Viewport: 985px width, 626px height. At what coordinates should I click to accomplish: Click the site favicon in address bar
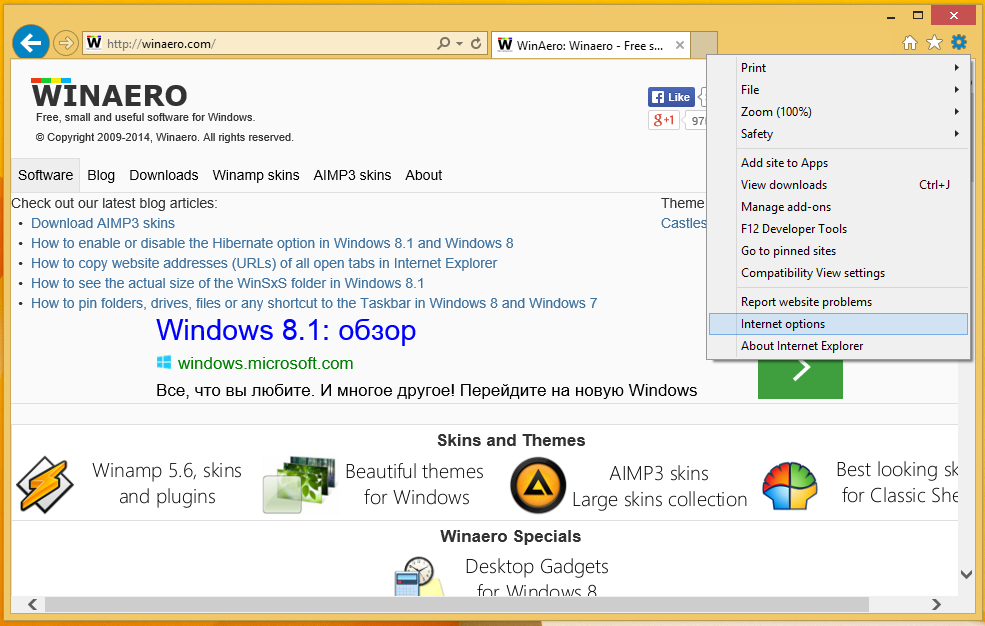[94, 43]
